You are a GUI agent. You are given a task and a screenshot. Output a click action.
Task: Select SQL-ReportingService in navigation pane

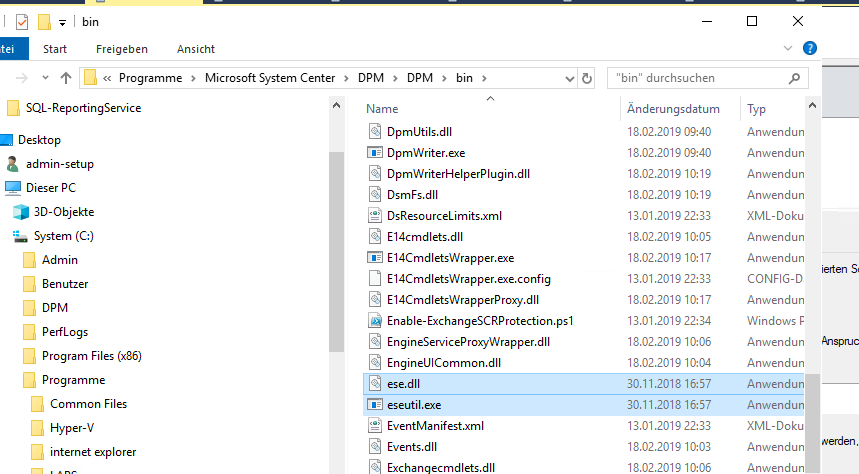point(83,108)
